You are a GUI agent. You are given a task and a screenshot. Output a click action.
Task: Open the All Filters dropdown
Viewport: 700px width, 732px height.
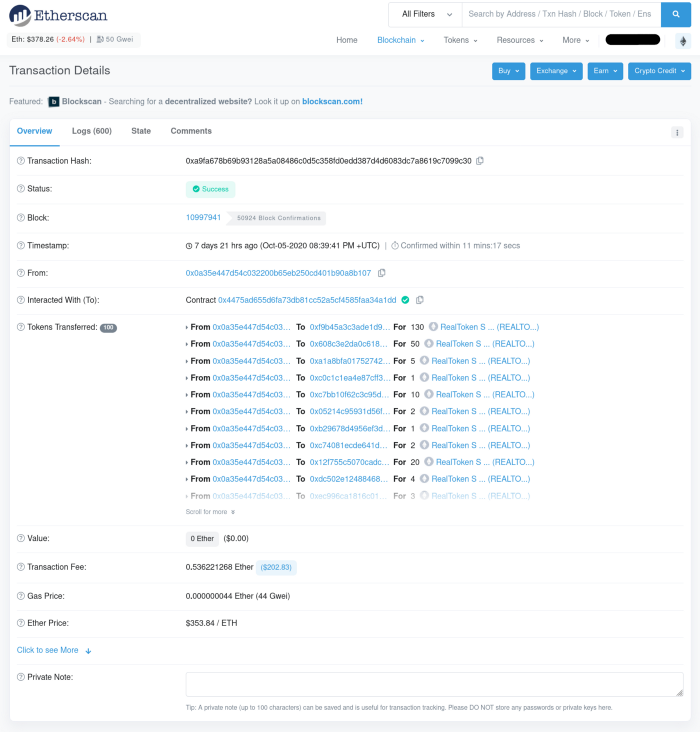coord(425,14)
